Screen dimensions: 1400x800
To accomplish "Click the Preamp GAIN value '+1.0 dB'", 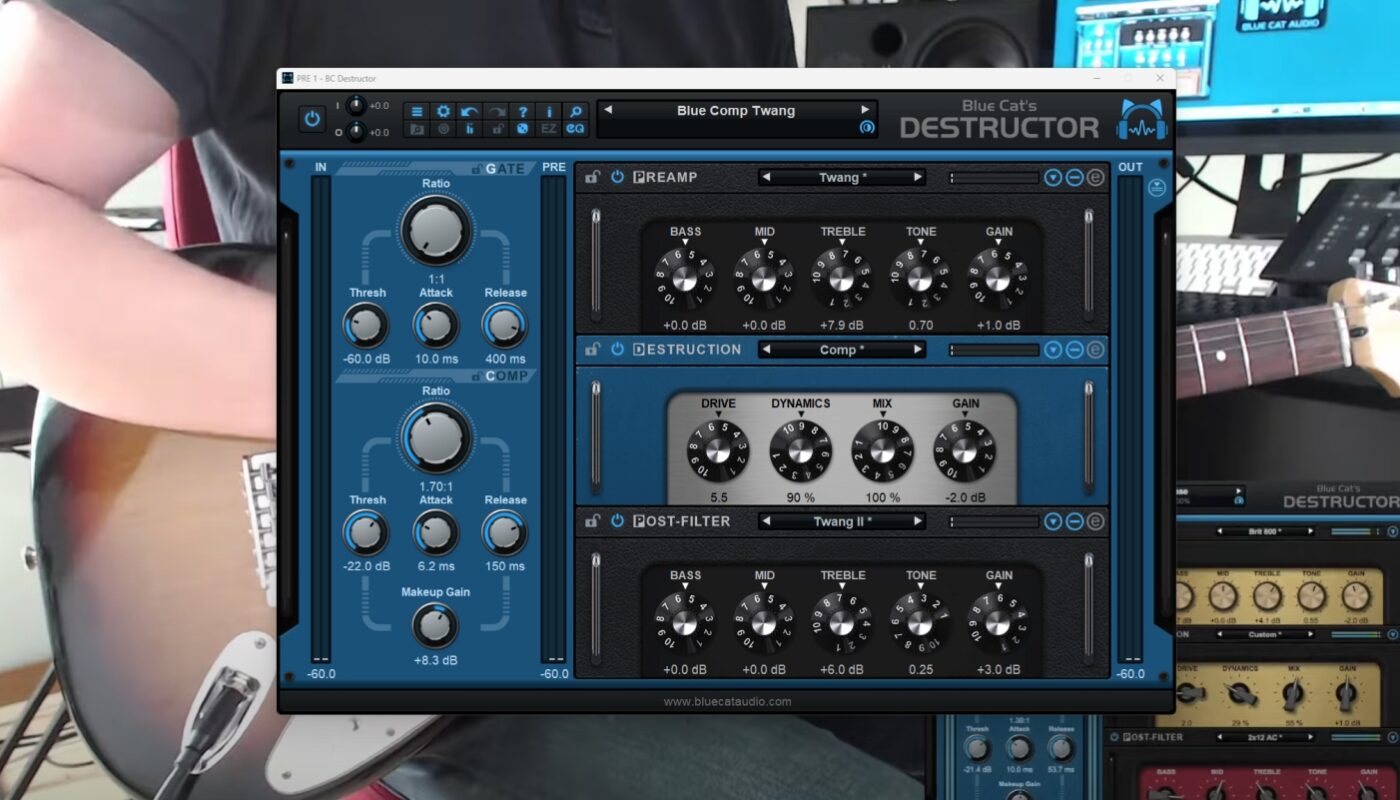I will (x=998, y=325).
